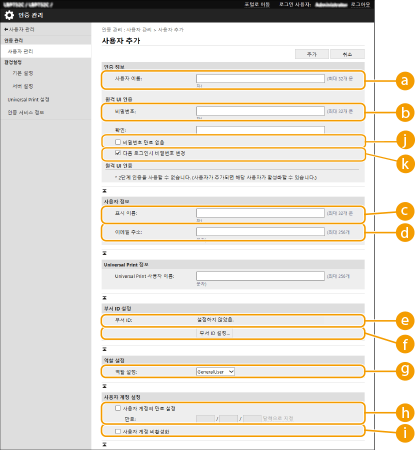Click top-of-page icon below 원격 UI 인증 note
This screenshot has width=416, height=450.
point(104,191)
